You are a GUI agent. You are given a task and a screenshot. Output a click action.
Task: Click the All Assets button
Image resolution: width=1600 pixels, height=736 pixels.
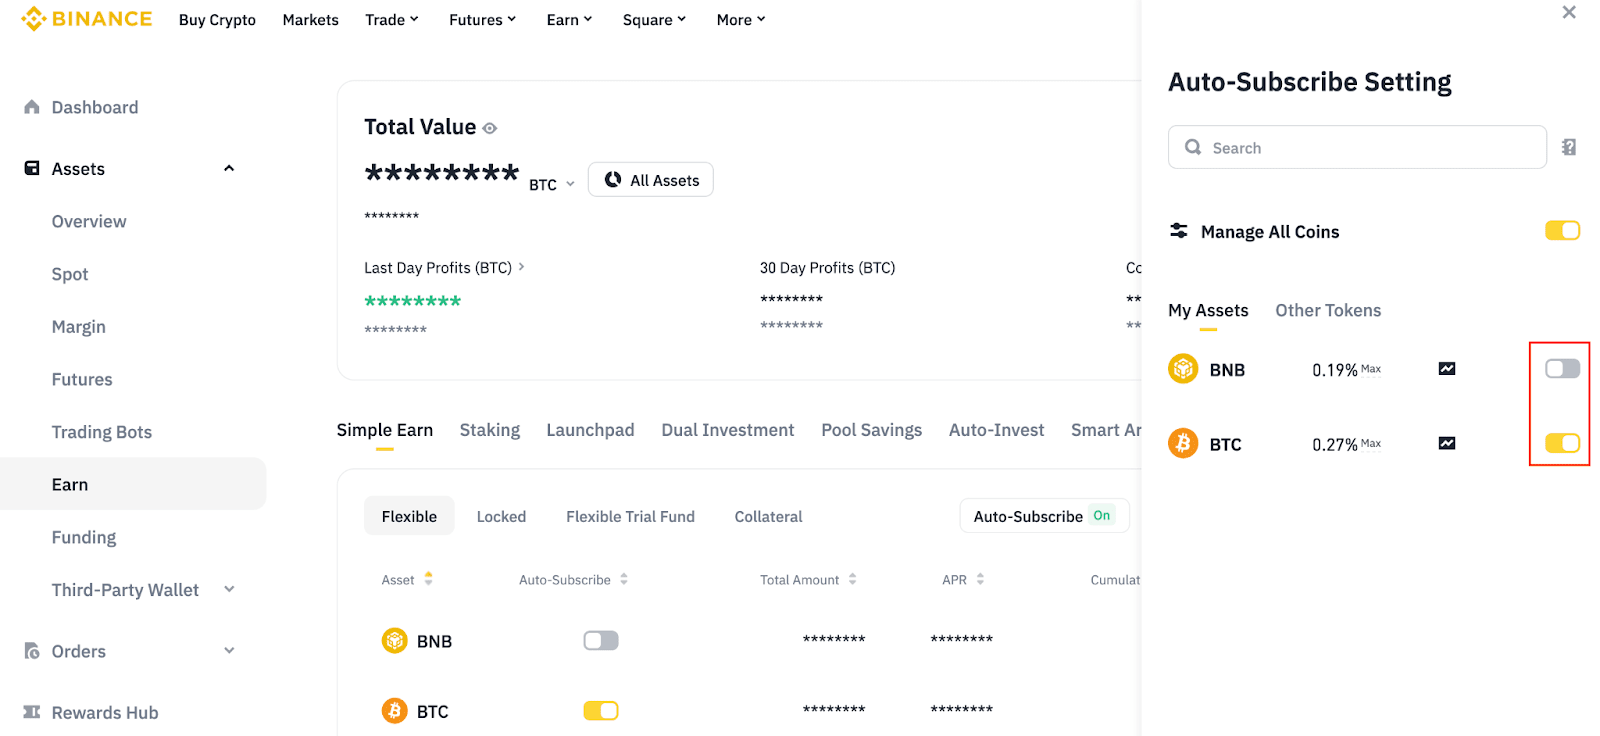(x=651, y=180)
